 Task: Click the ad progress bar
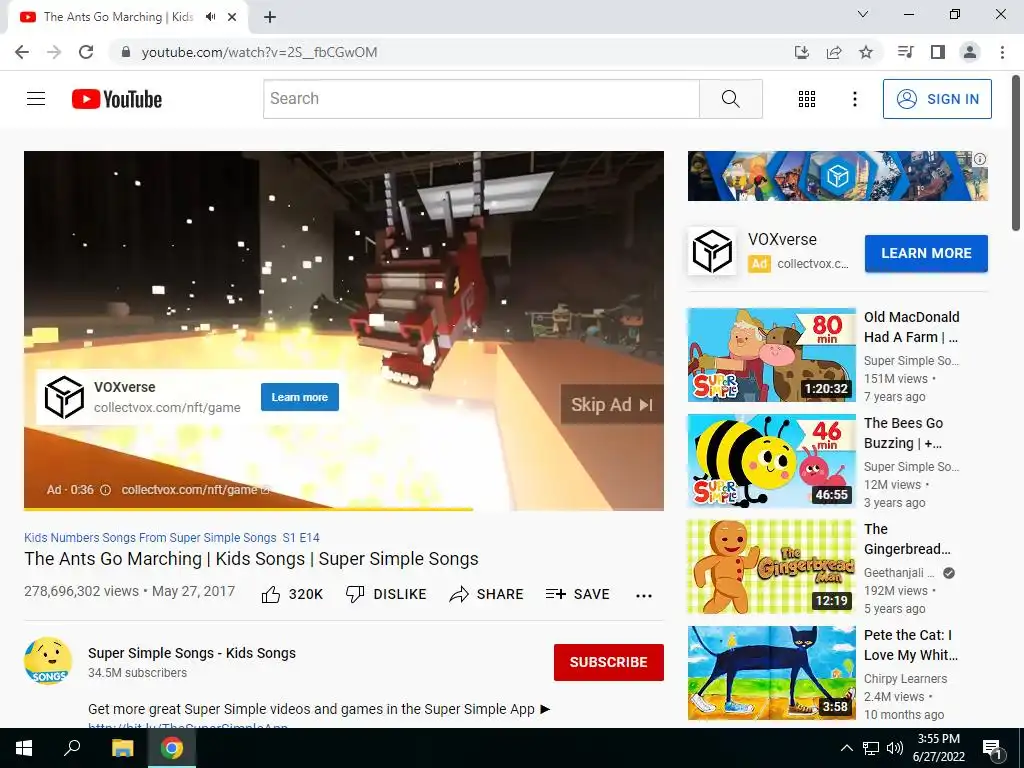coord(344,509)
